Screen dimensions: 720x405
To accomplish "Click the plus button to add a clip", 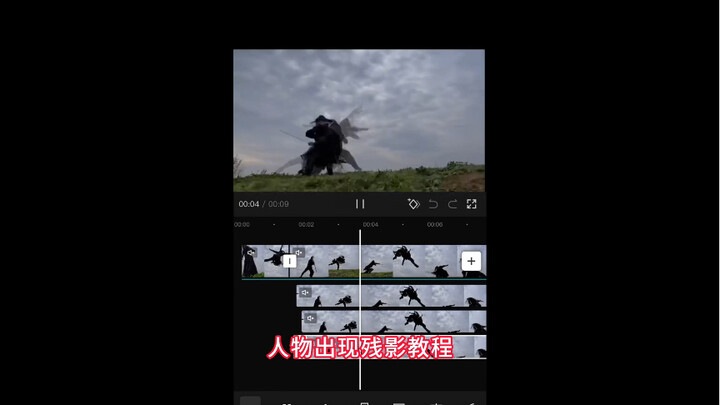I will (x=471, y=261).
